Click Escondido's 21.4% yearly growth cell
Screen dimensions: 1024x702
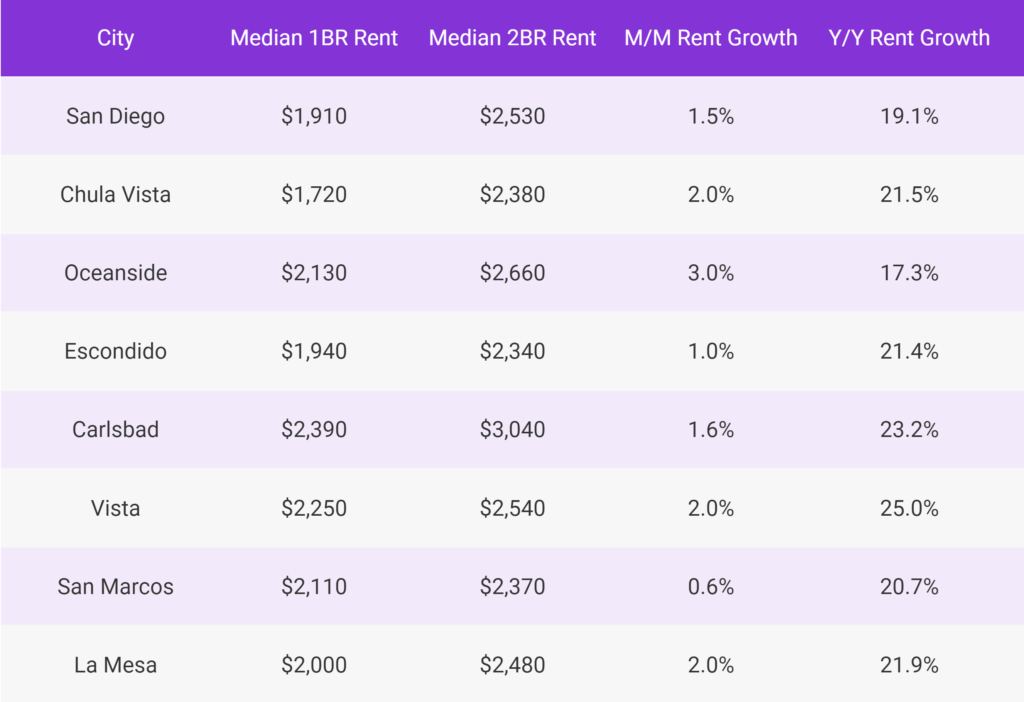tap(909, 352)
